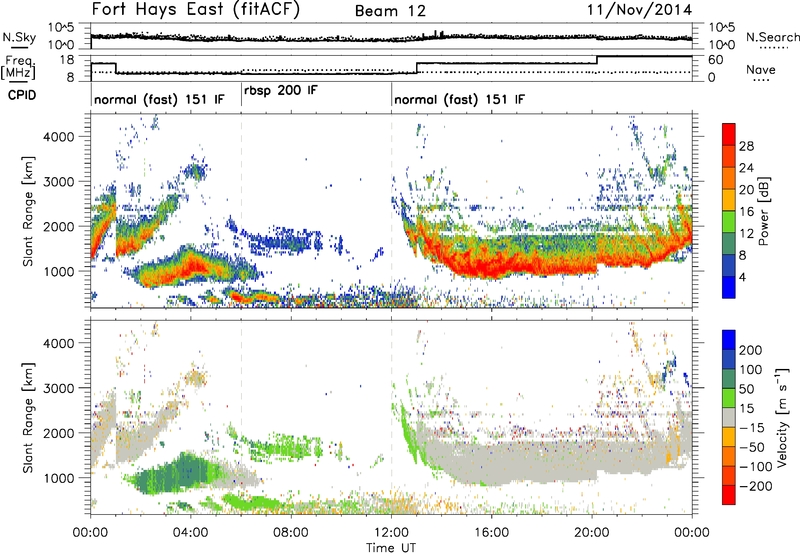The width and height of the screenshot is (800, 554).
Task: Click the '1000' tick on the velocity panel
Action: click(x=58, y=478)
